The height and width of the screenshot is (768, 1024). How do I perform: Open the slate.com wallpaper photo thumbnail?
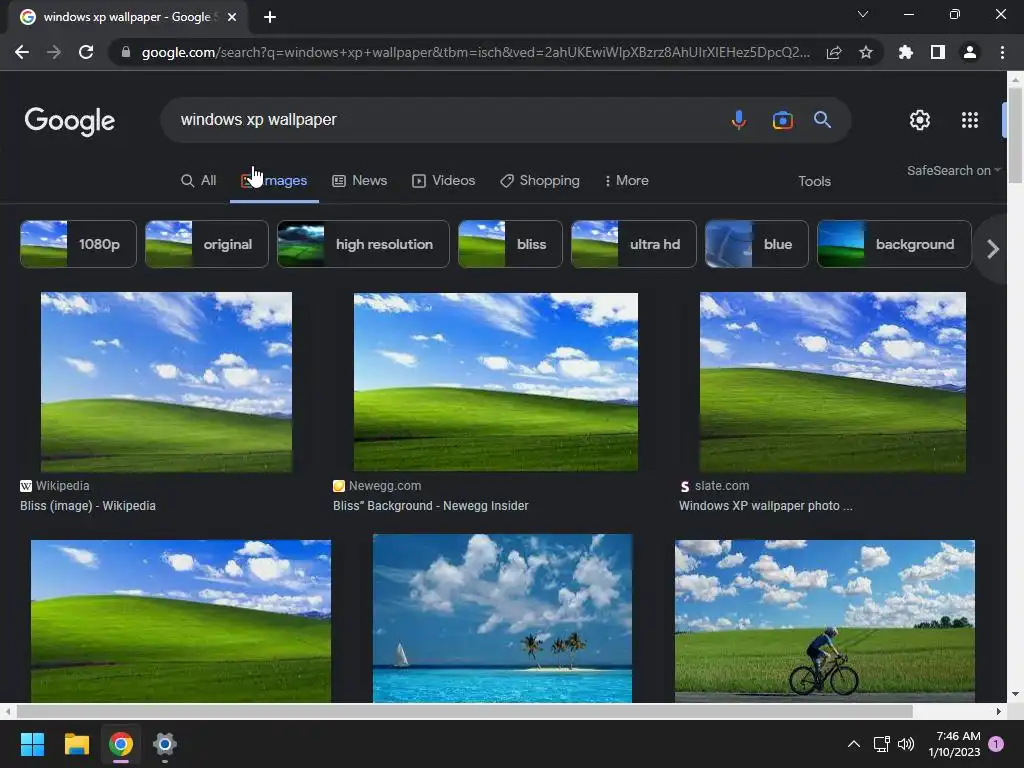tap(833, 382)
